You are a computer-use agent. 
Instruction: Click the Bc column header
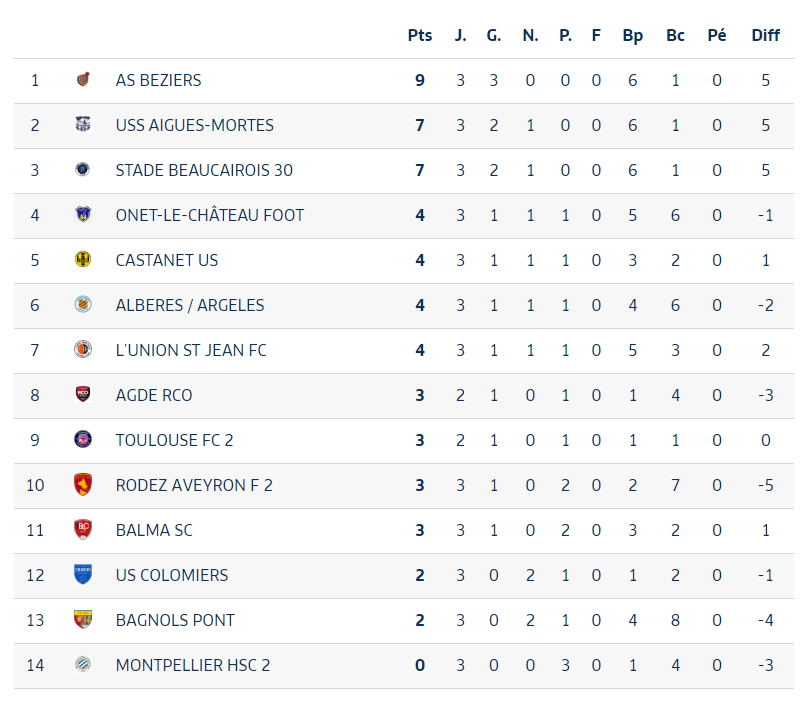tap(675, 35)
